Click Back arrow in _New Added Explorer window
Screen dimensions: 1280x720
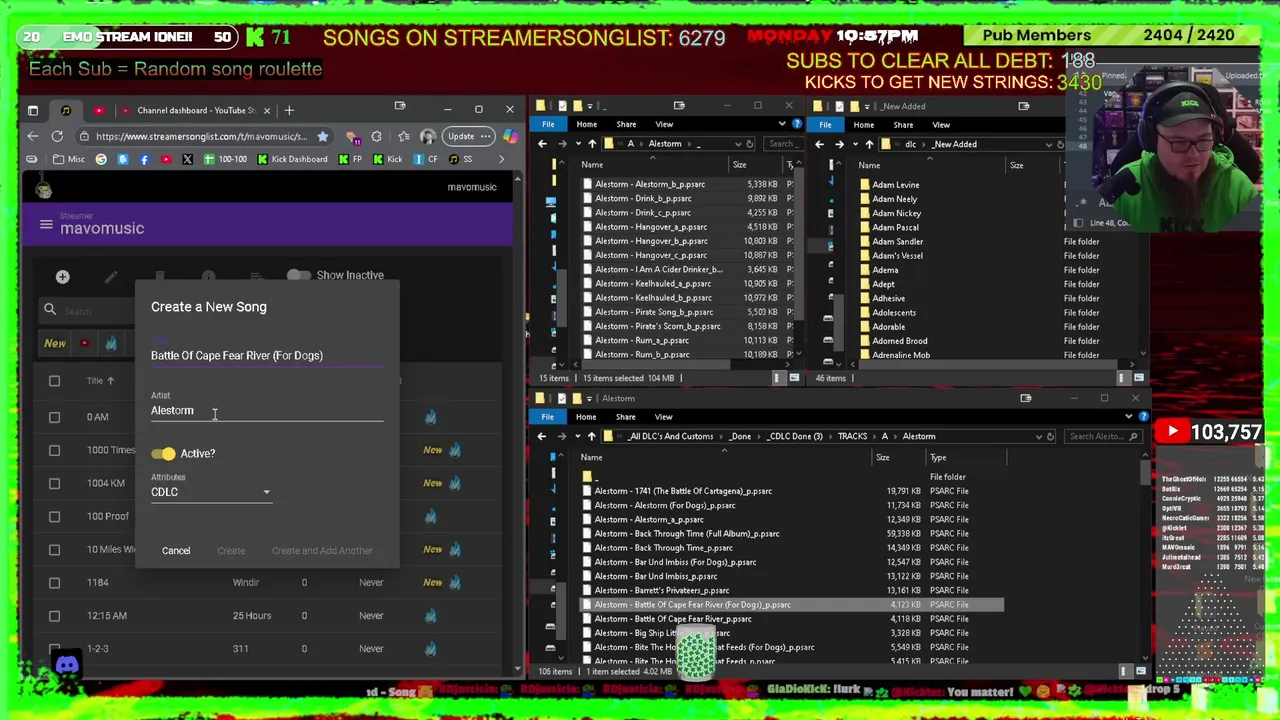pos(819,144)
